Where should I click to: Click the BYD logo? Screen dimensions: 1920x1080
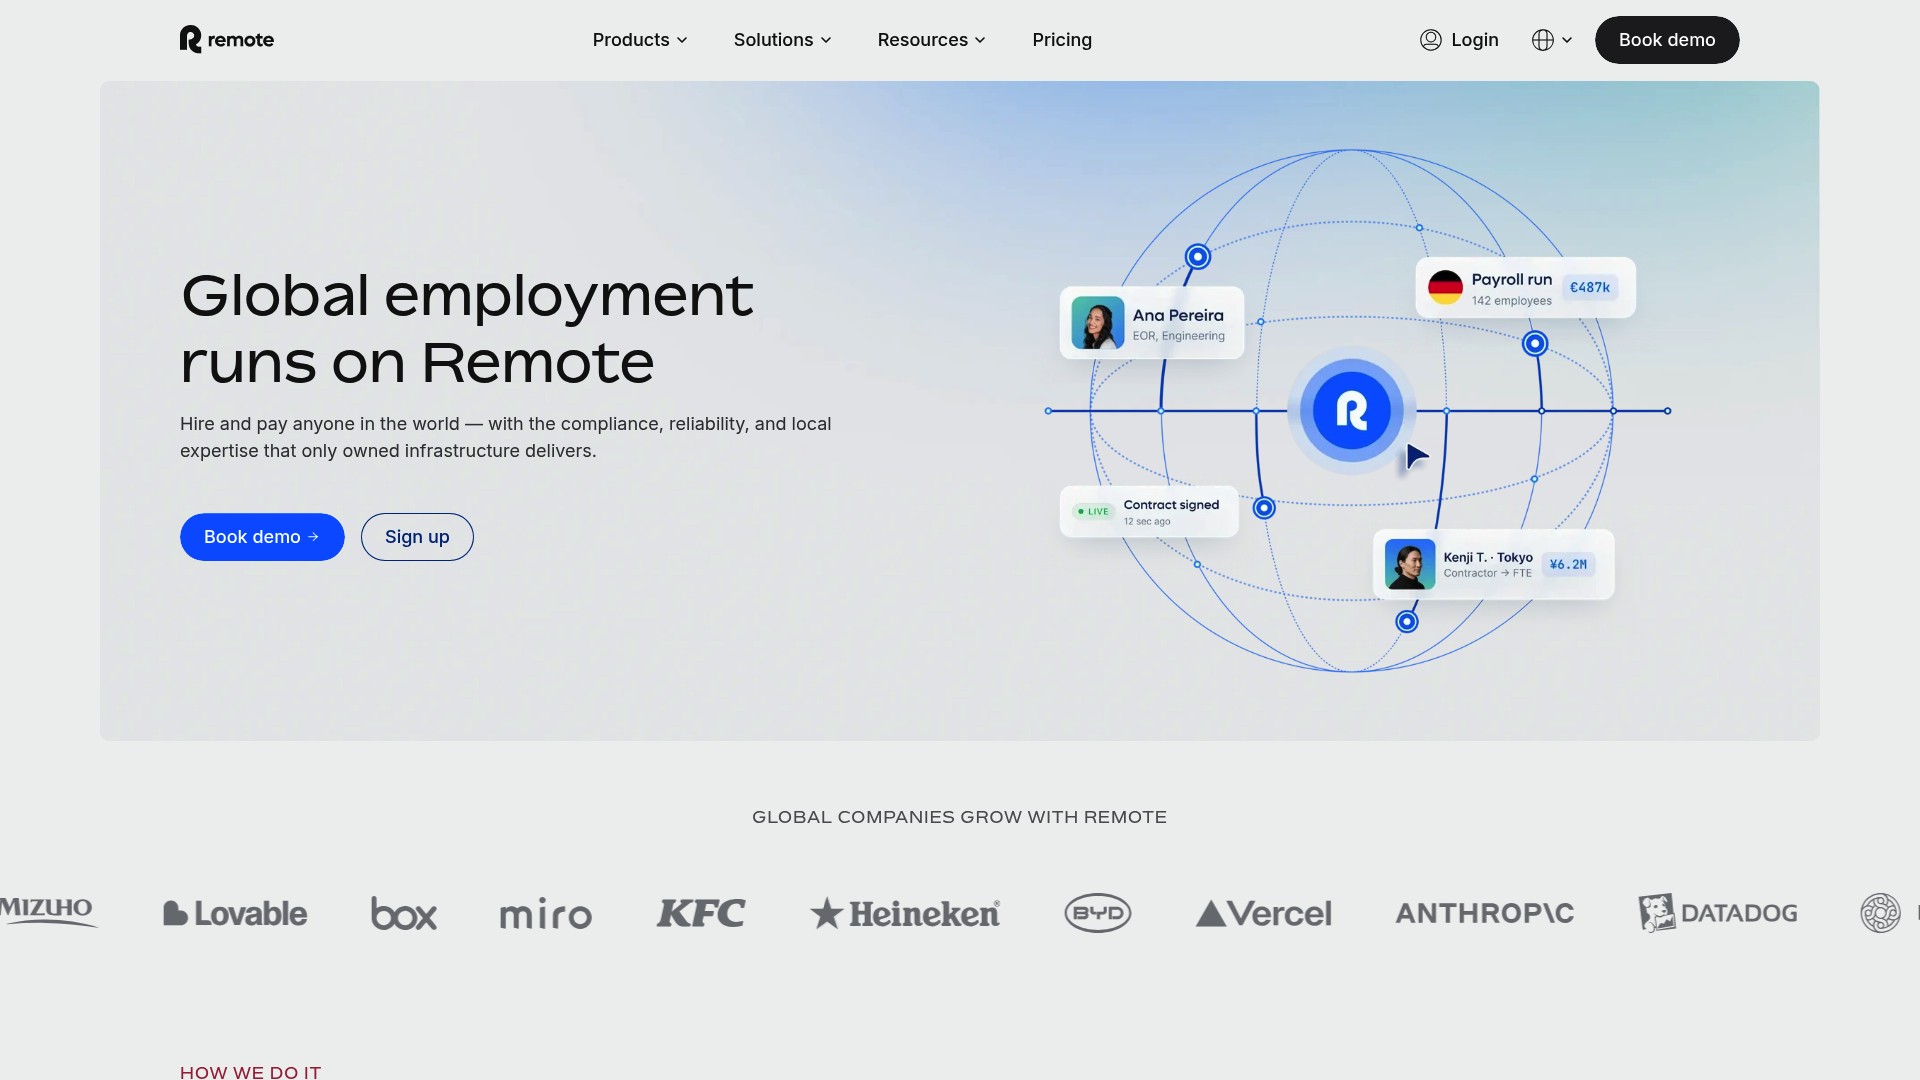[1098, 913]
